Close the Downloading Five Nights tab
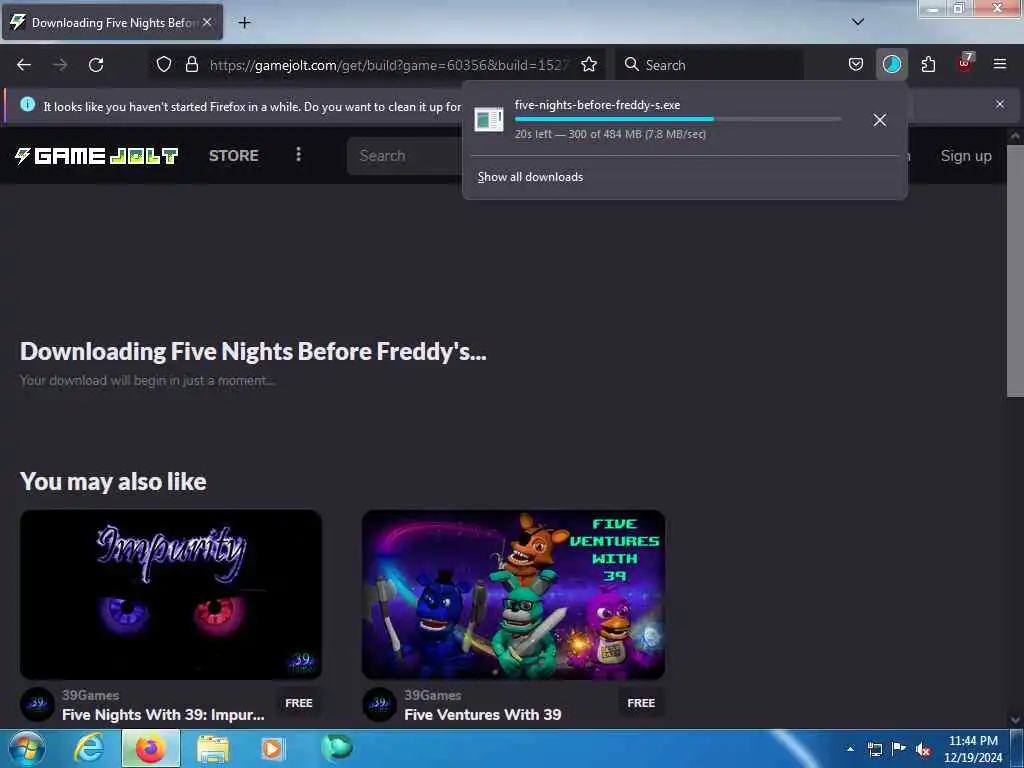Viewport: 1024px width, 768px height. point(207,22)
